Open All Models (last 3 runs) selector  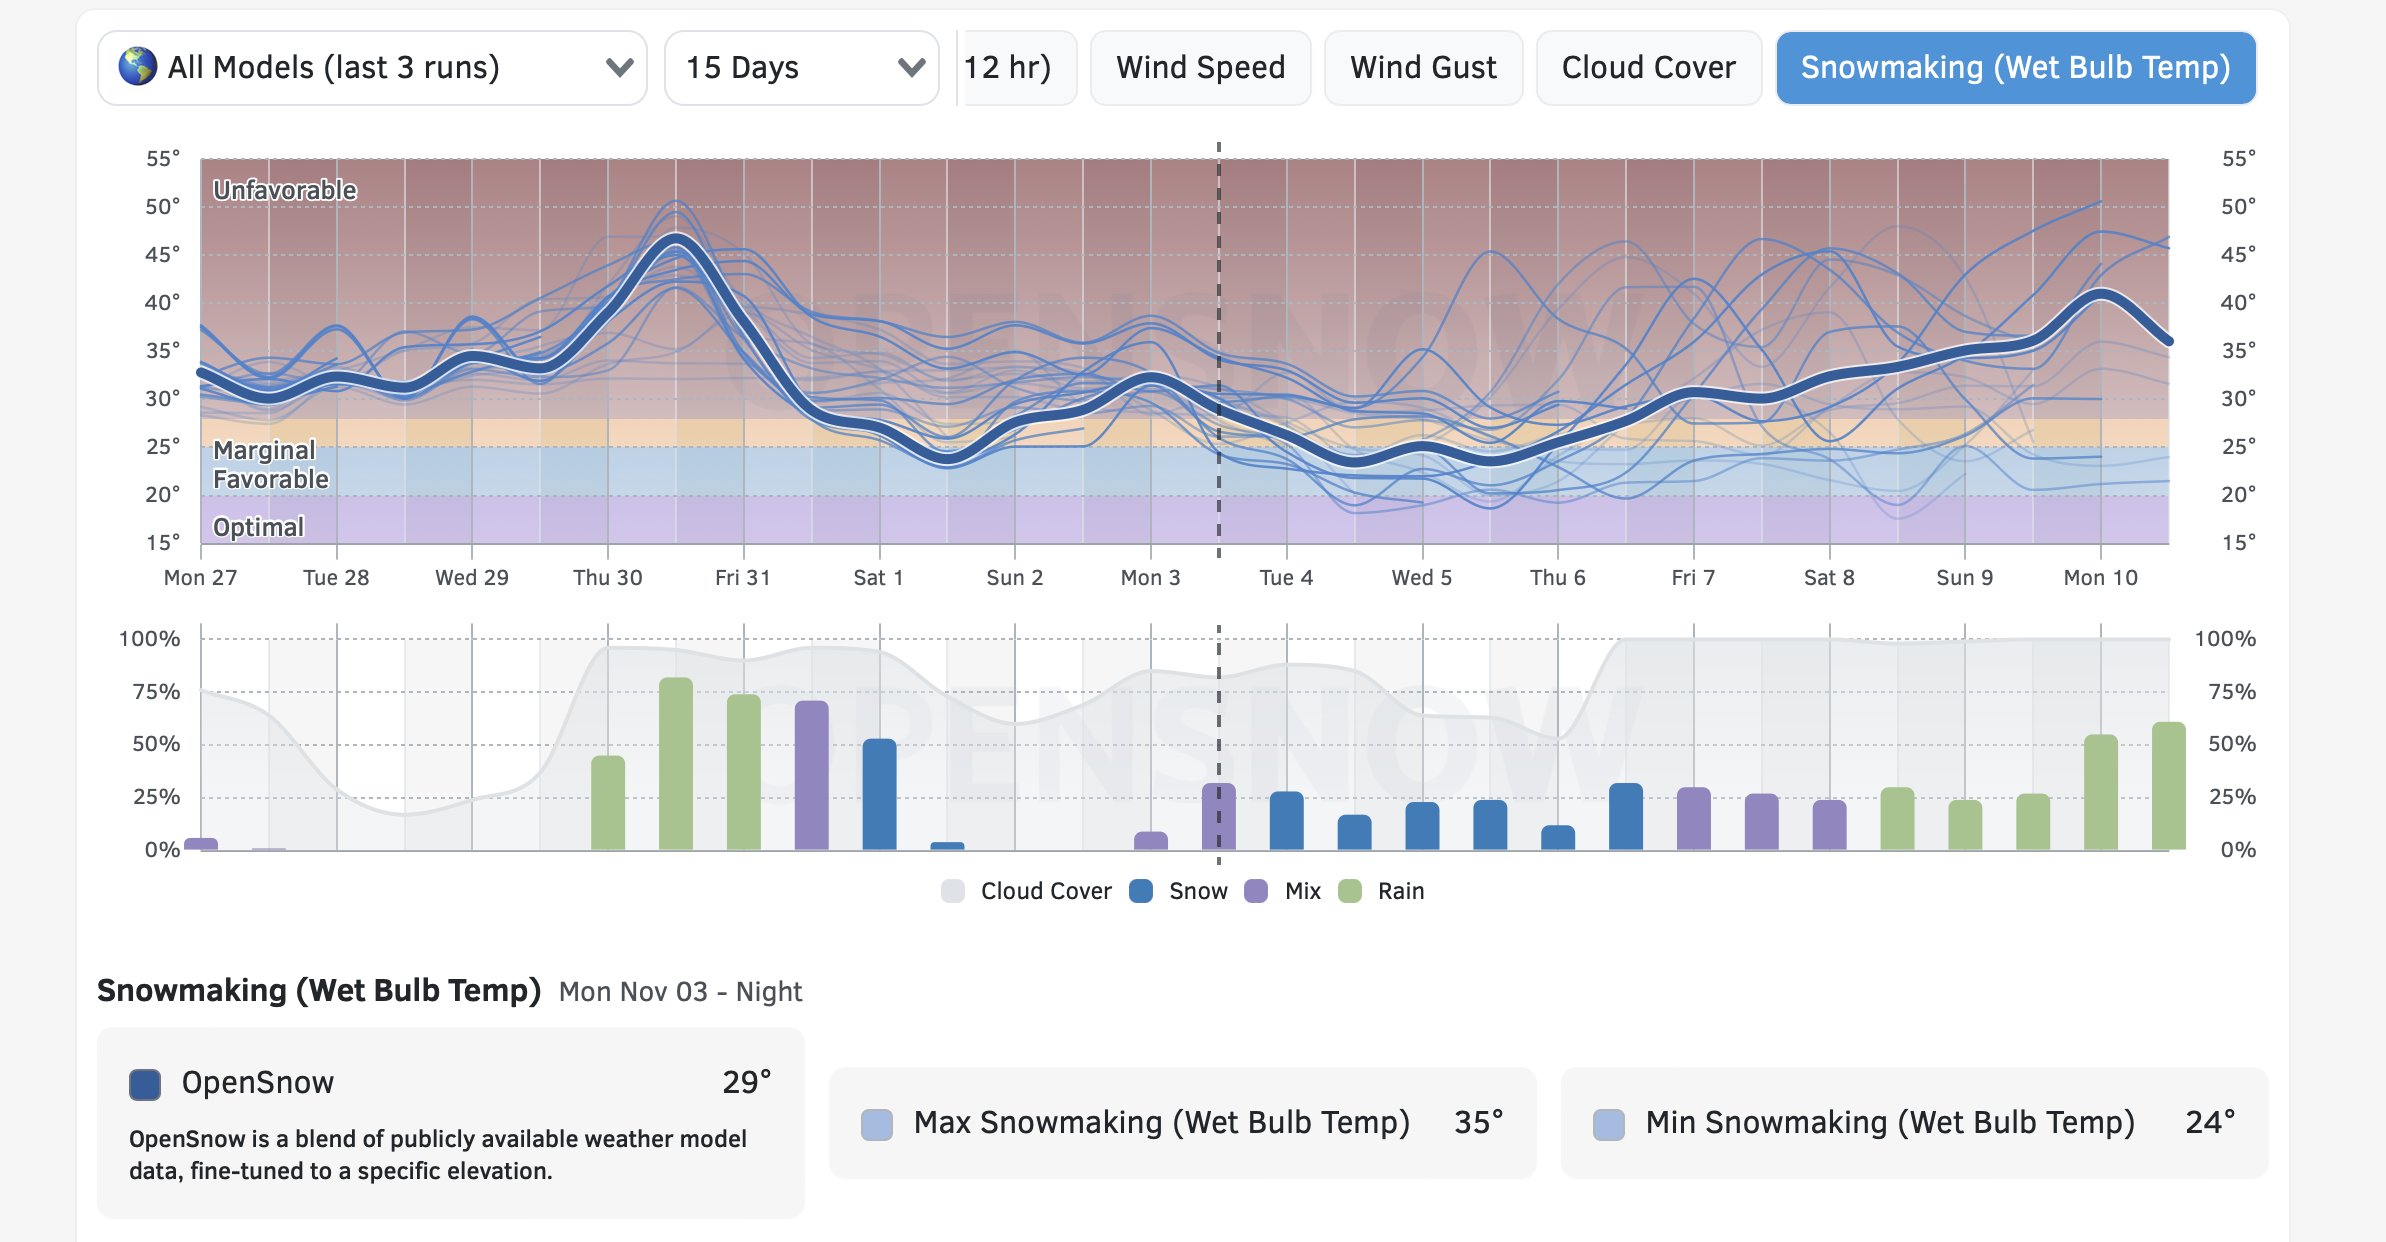coord(370,68)
